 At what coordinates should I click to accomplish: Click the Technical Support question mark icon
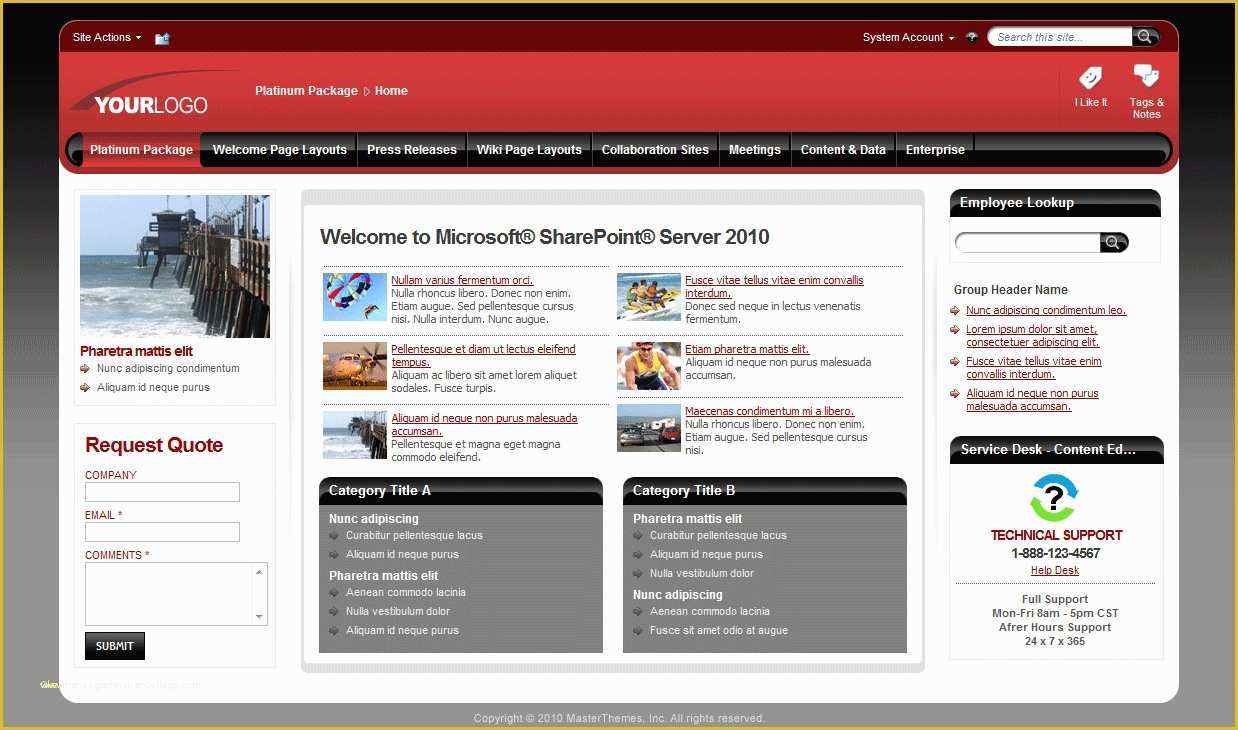(1055, 498)
